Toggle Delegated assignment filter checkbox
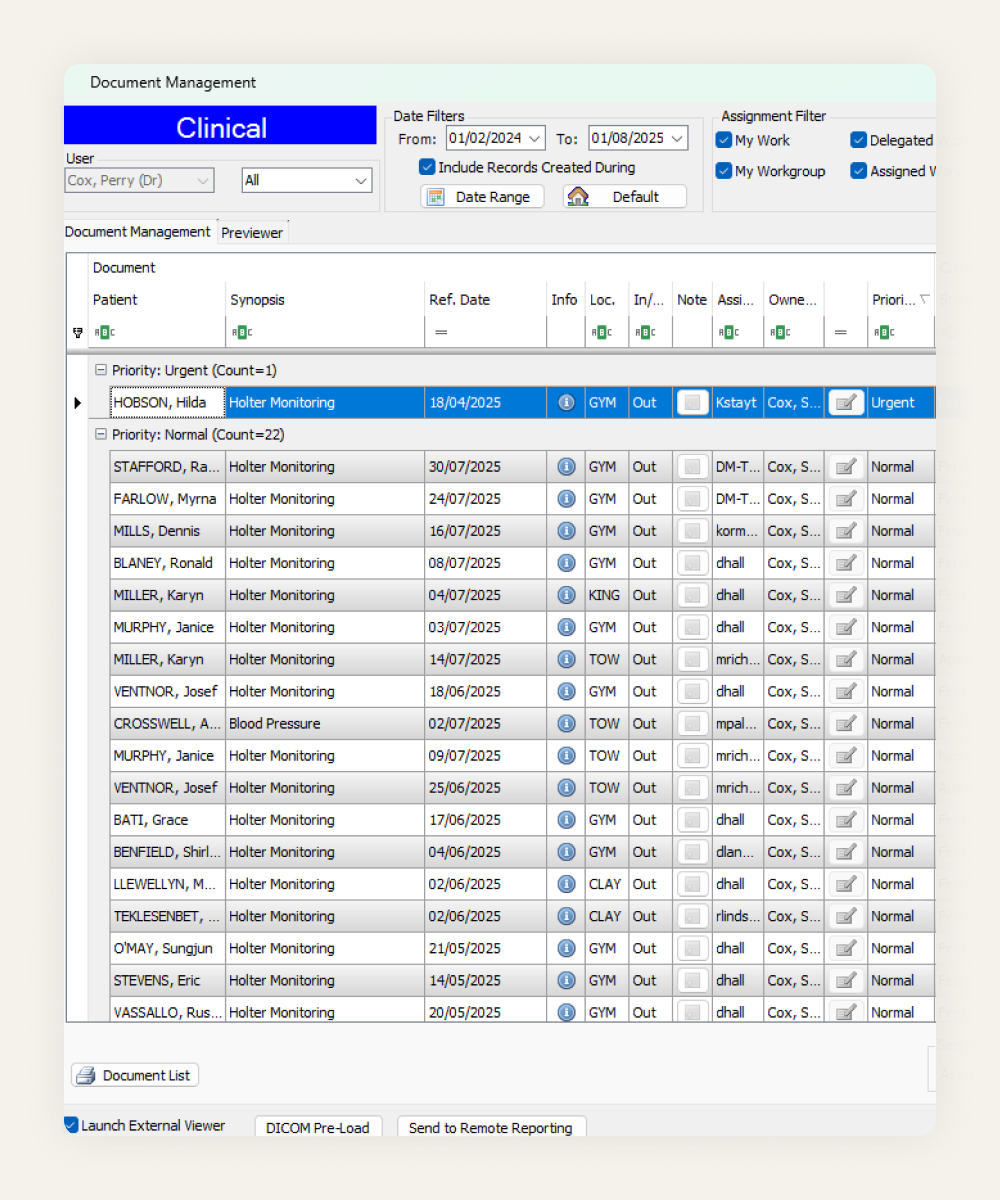Viewport: 1000px width, 1200px height. click(858, 140)
